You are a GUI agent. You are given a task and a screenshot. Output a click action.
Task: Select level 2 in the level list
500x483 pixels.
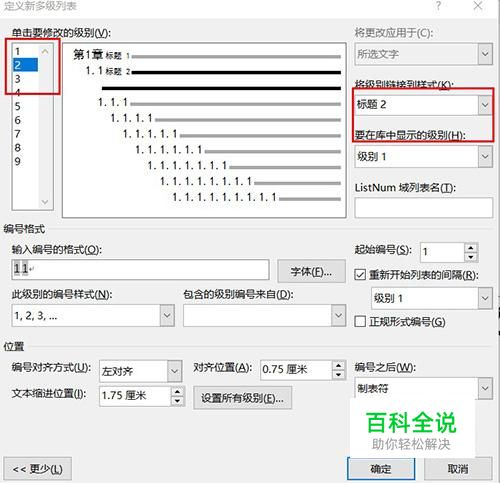pos(25,65)
